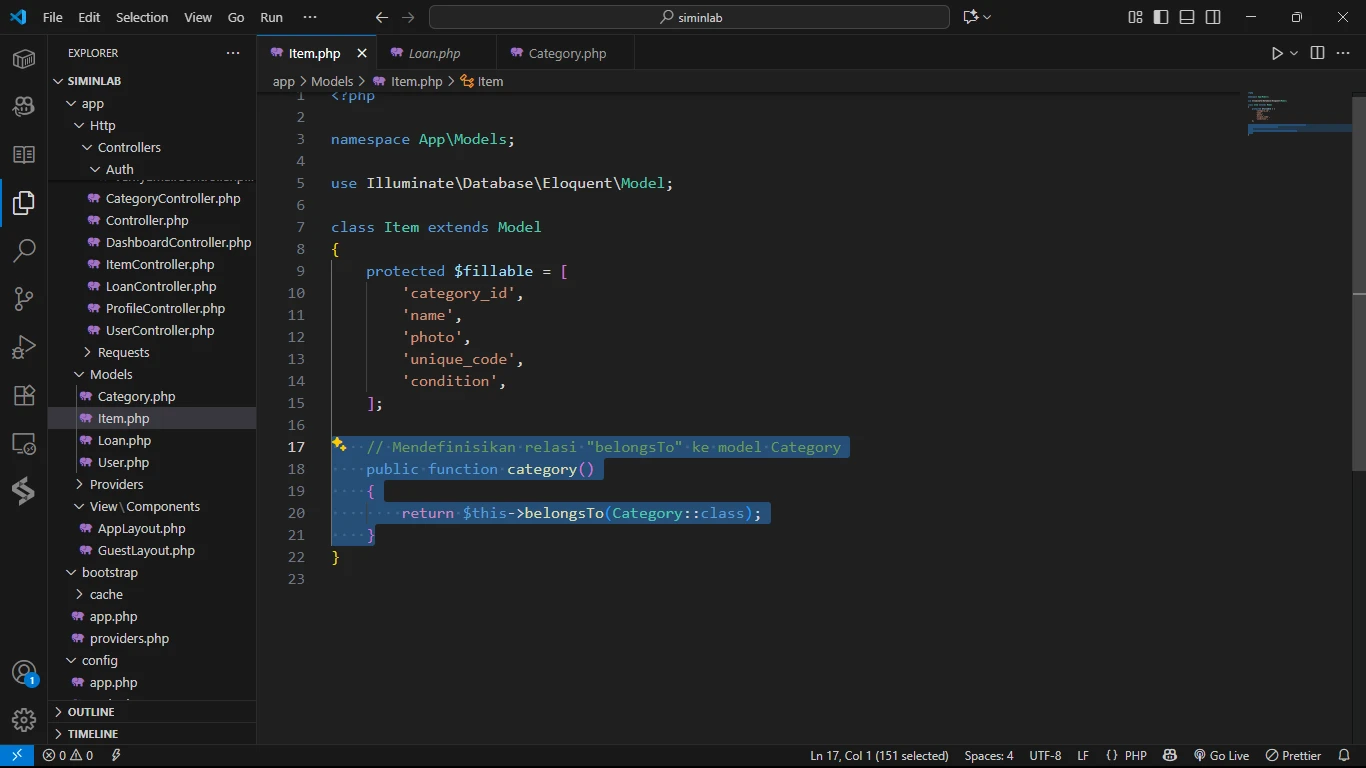Open the Accounts icon in activity bar

click(x=24, y=672)
